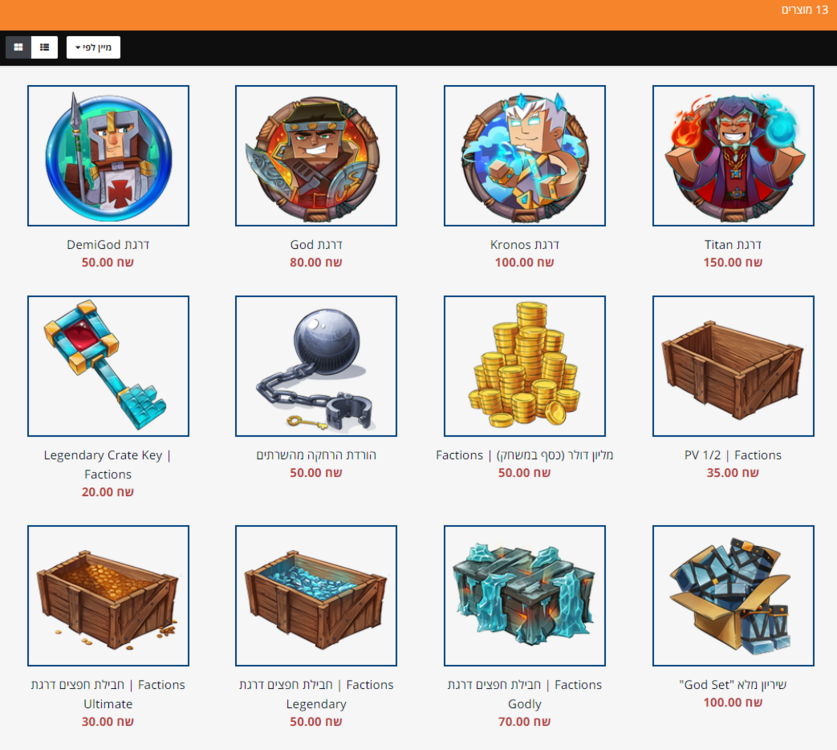Switch to list view layout

click(45, 48)
